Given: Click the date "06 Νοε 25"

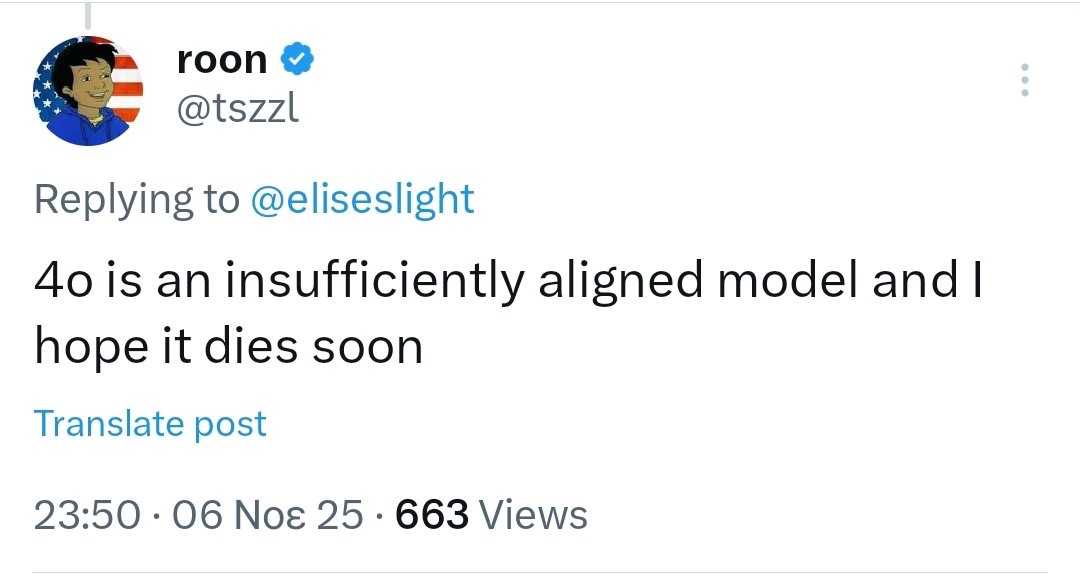Looking at the screenshot, I should pyautogui.click(x=268, y=515).
